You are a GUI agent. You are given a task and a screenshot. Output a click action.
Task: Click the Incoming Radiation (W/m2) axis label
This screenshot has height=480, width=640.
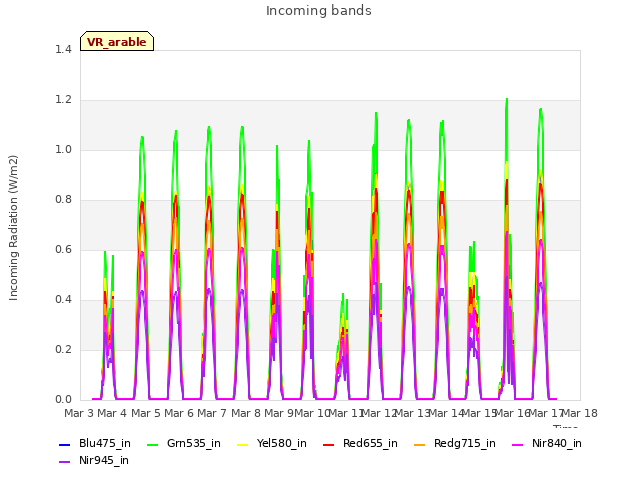13,228
